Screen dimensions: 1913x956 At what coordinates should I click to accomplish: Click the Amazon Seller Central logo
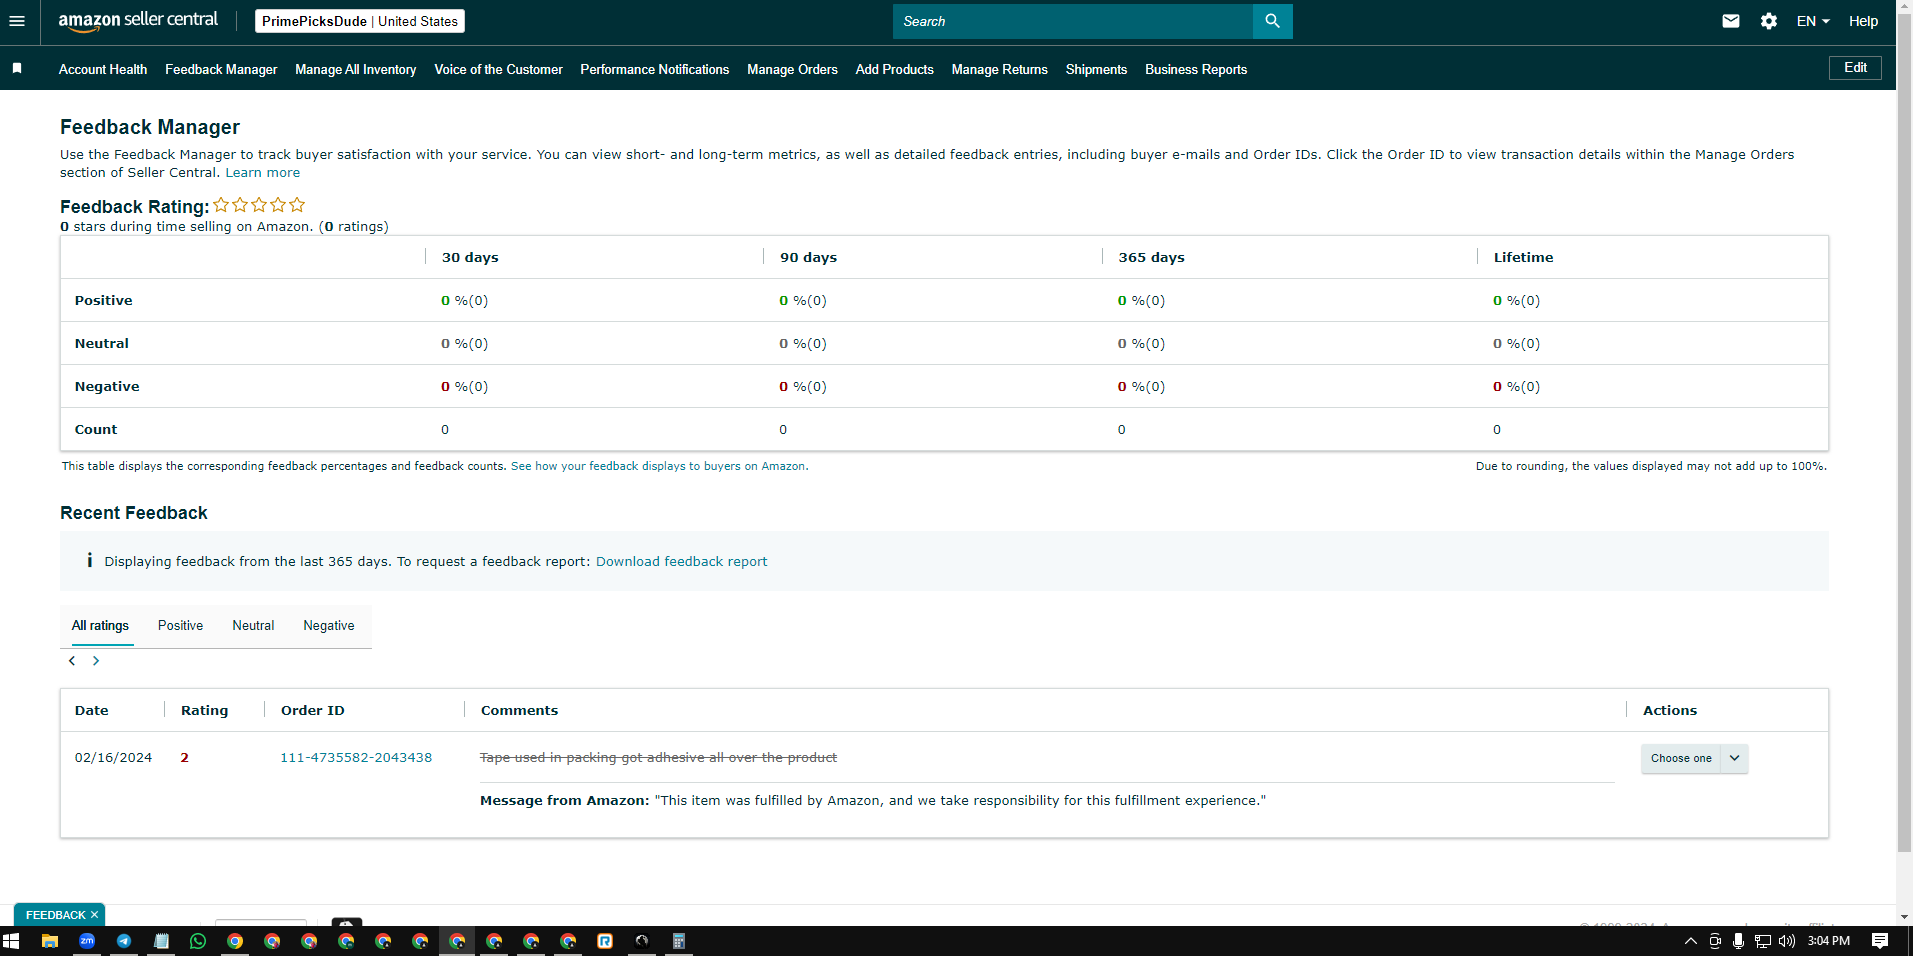coord(138,21)
